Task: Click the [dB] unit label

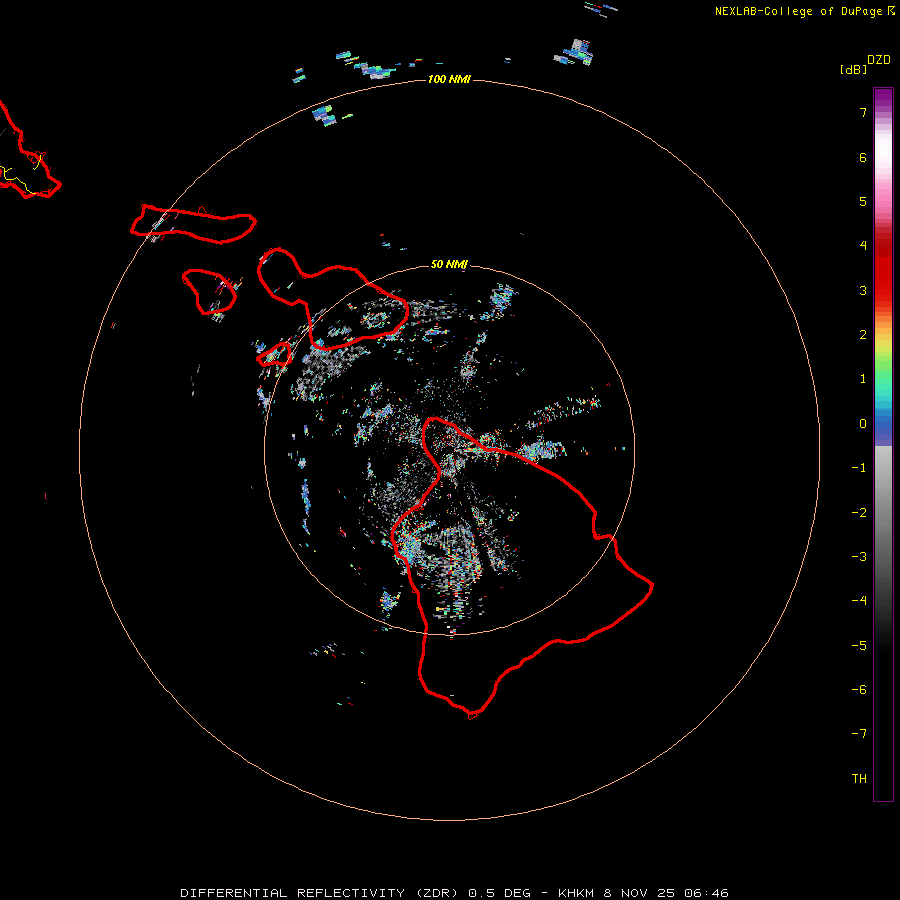Action: point(853,69)
